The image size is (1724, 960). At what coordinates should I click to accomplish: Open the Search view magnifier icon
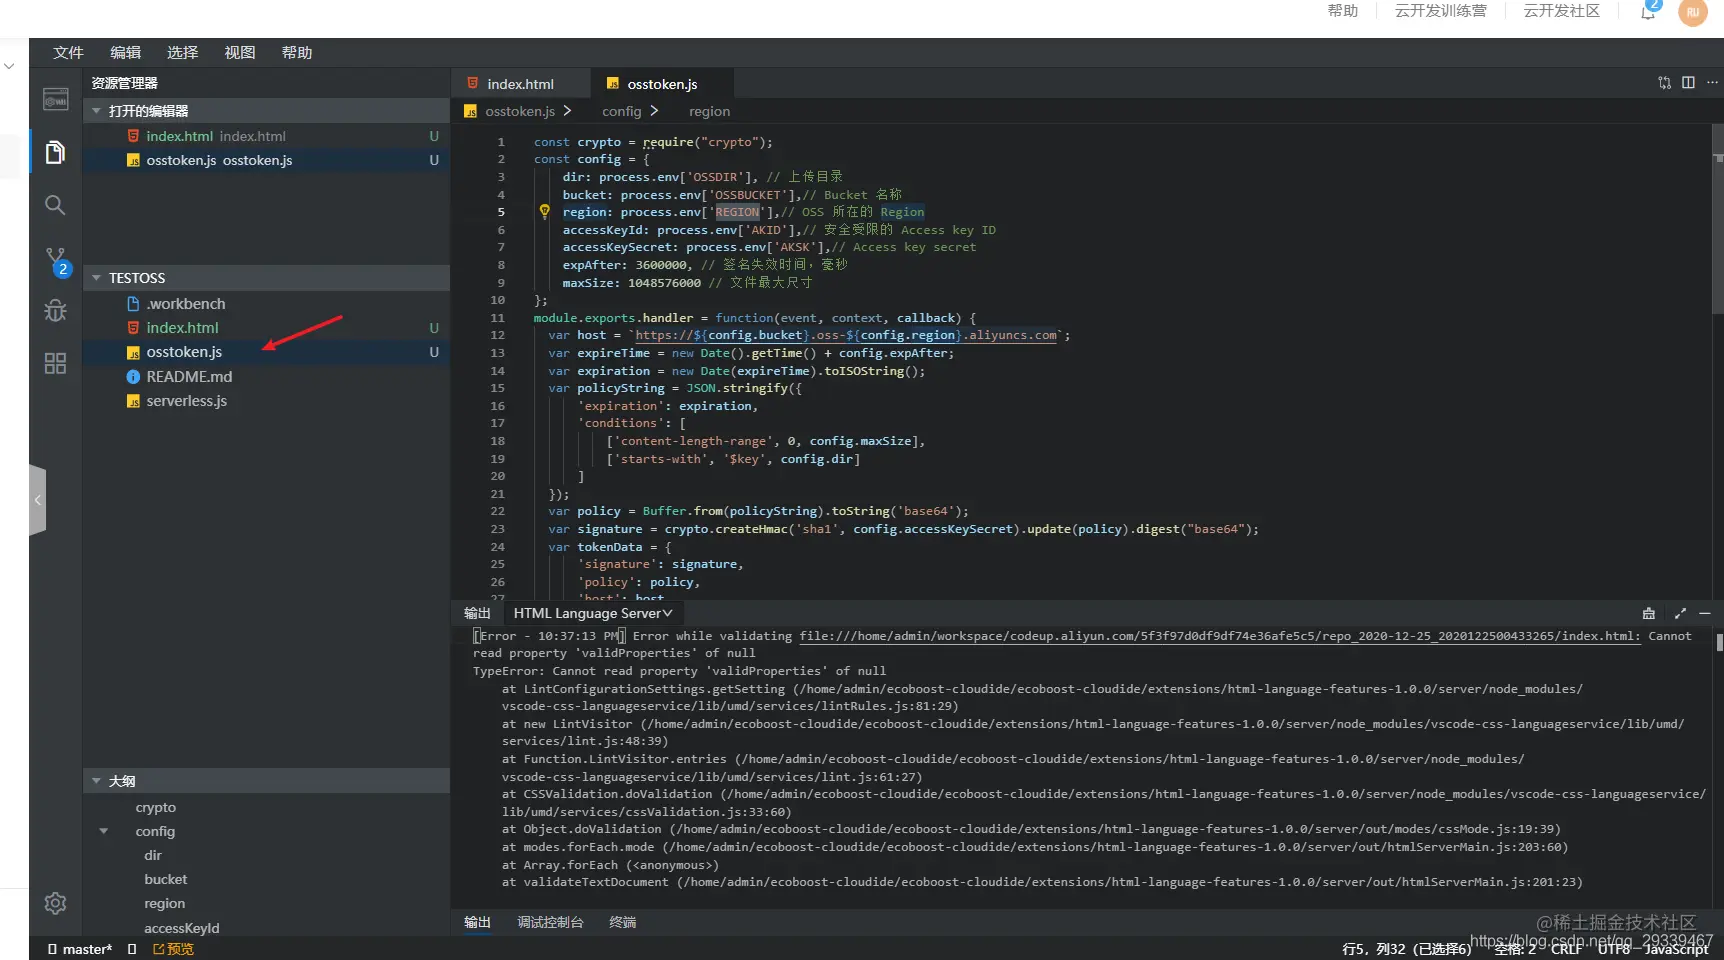pyautogui.click(x=55, y=205)
